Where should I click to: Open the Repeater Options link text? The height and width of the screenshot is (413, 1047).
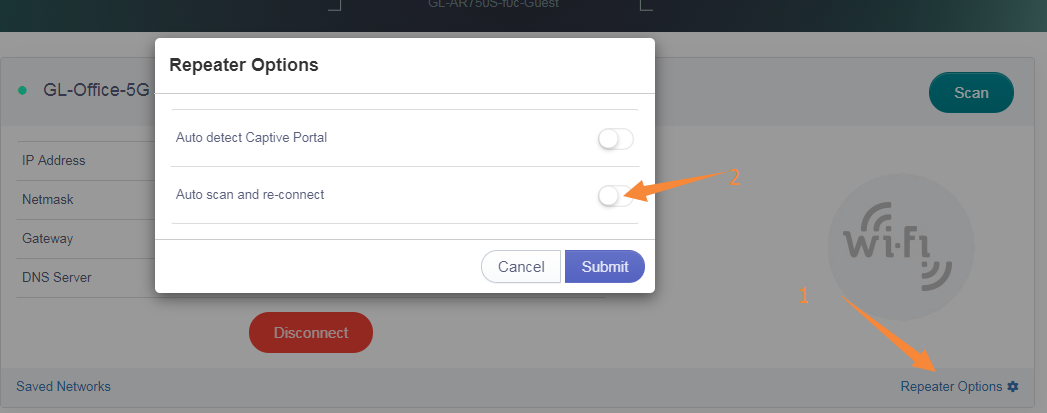[951, 386]
